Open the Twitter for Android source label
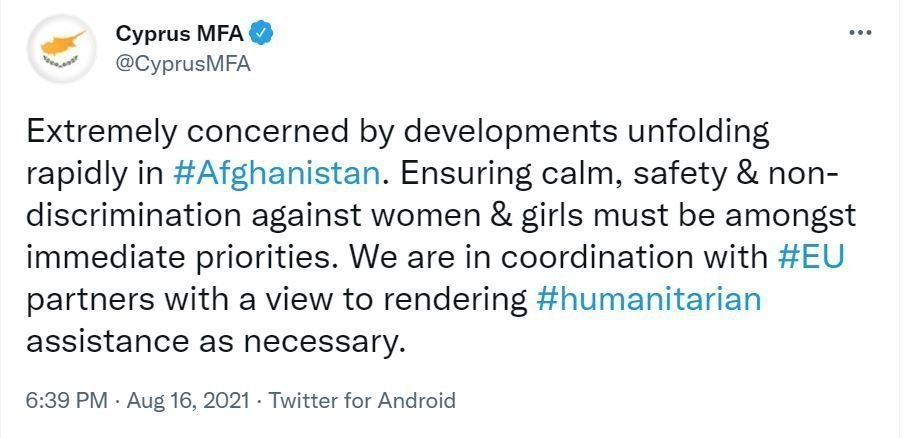This screenshot has width=910, height=438. 362,400
